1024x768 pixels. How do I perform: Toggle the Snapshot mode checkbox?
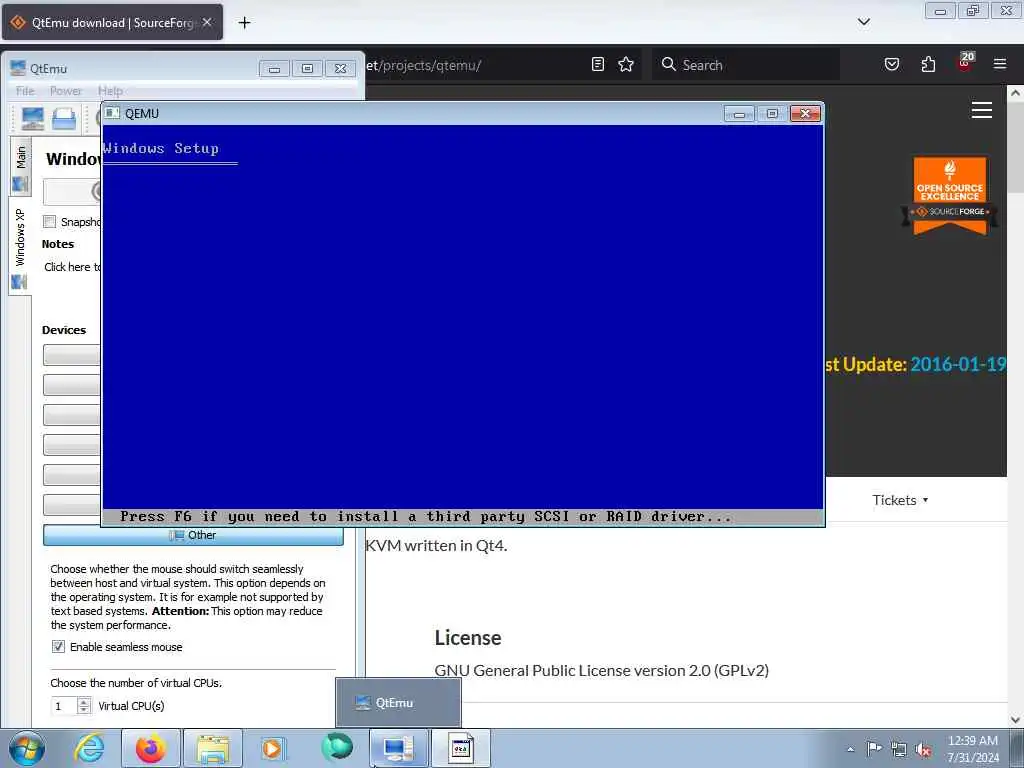[x=50, y=221]
